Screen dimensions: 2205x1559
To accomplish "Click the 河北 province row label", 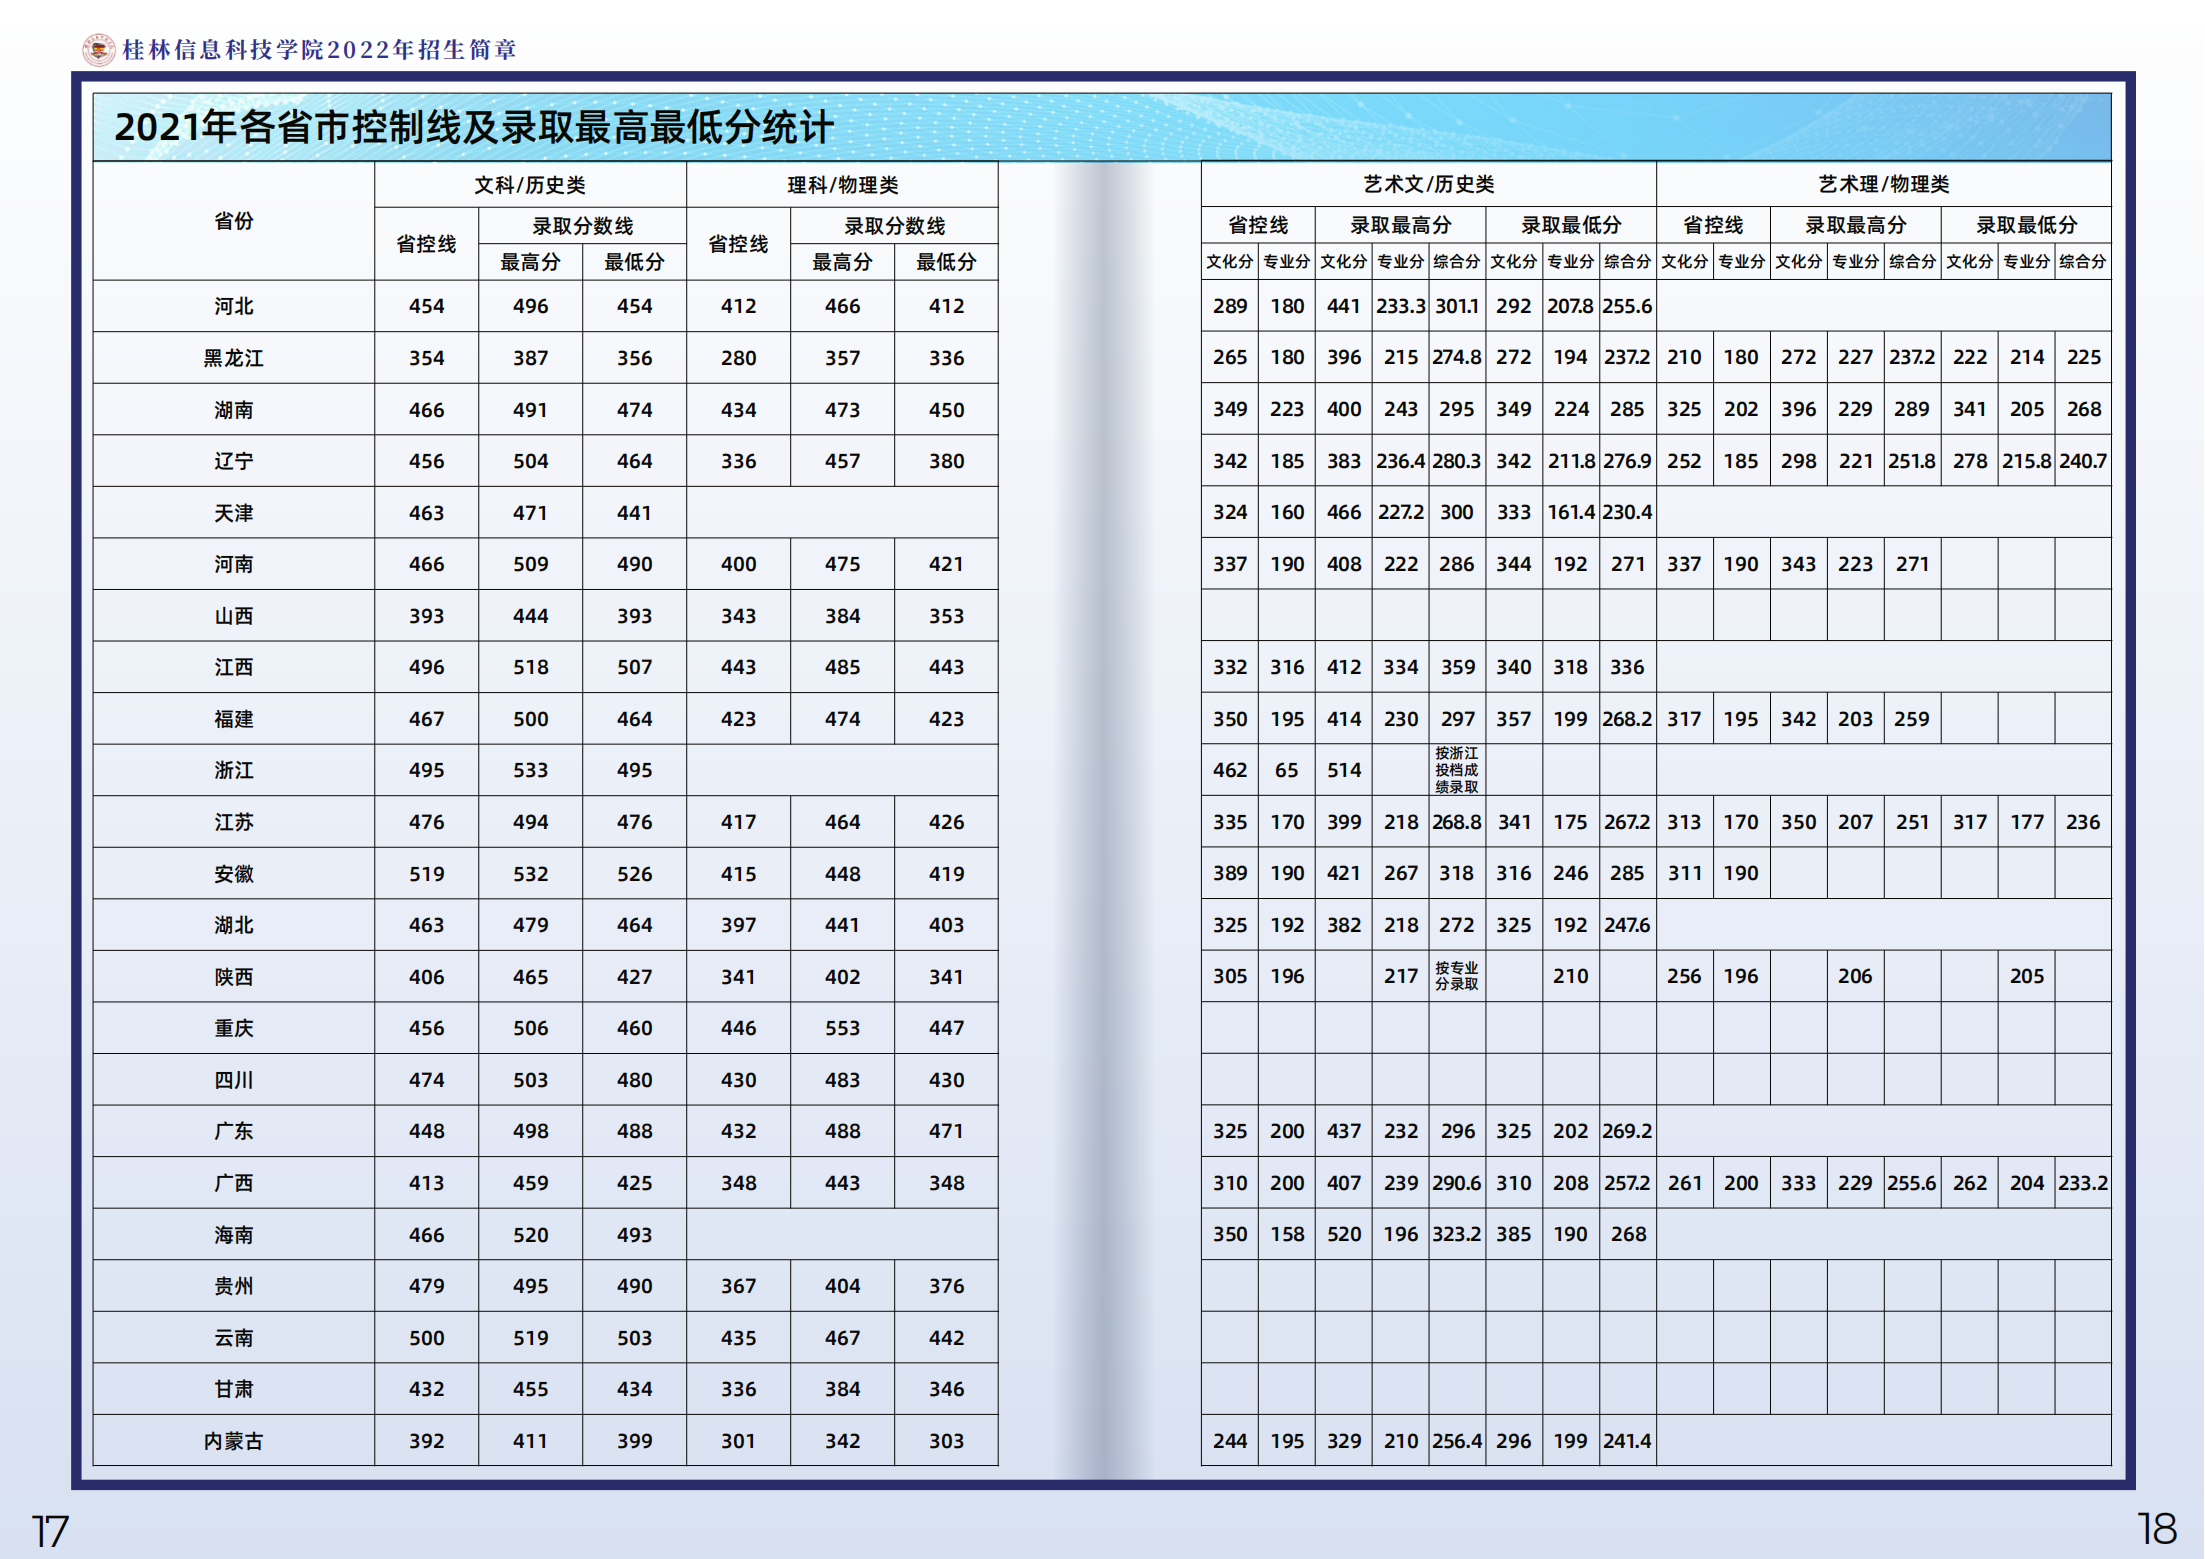I will (x=233, y=306).
